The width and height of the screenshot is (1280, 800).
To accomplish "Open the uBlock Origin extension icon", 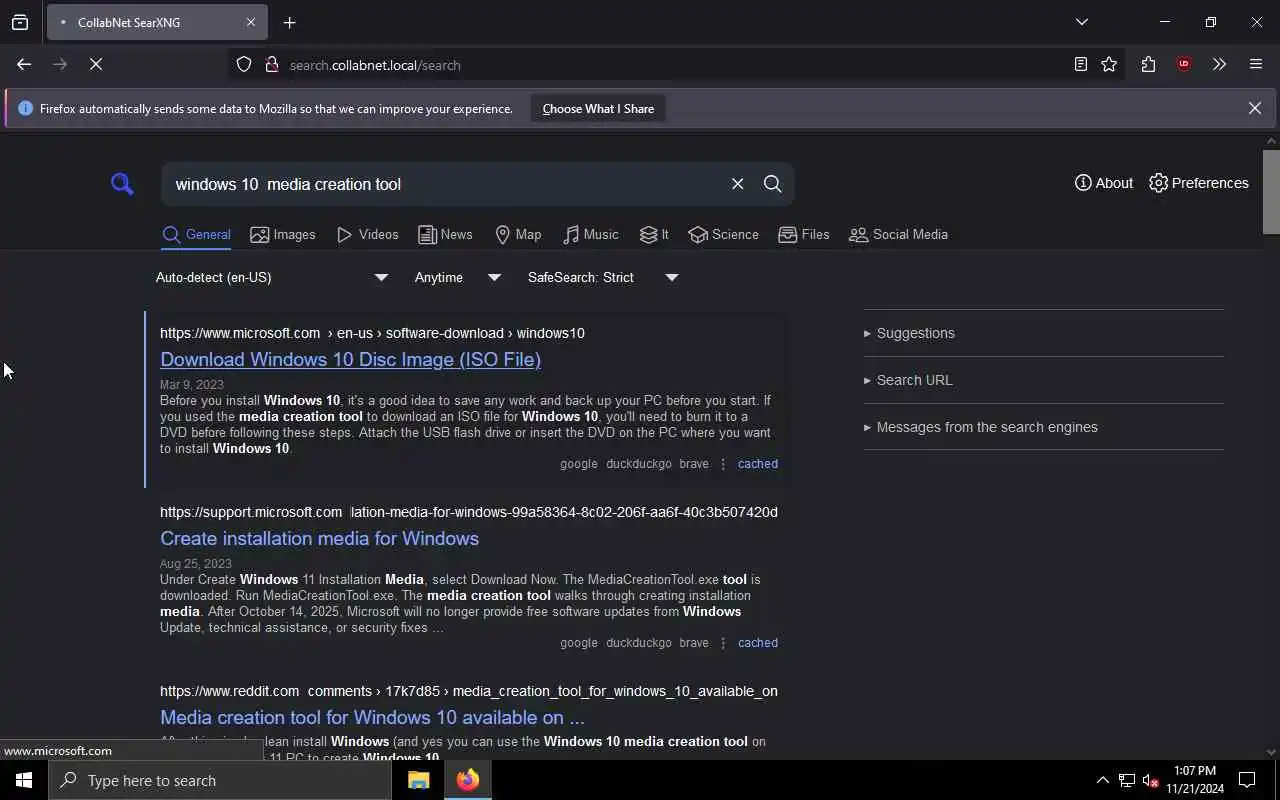I will pyautogui.click(x=1184, y=65).
